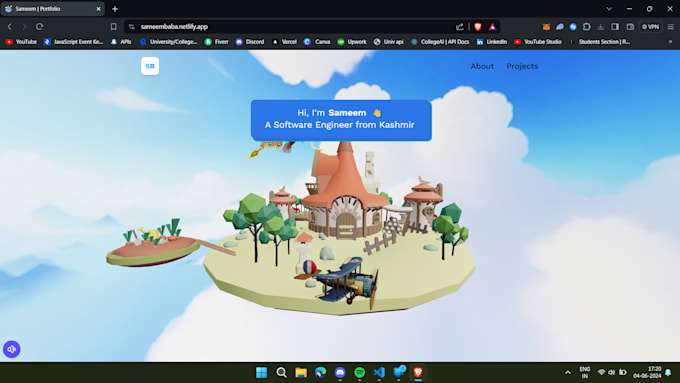This screenshot has height=383, width=680.
Task: Open the share page icon in address bar
Action: [x=460, y=26]
